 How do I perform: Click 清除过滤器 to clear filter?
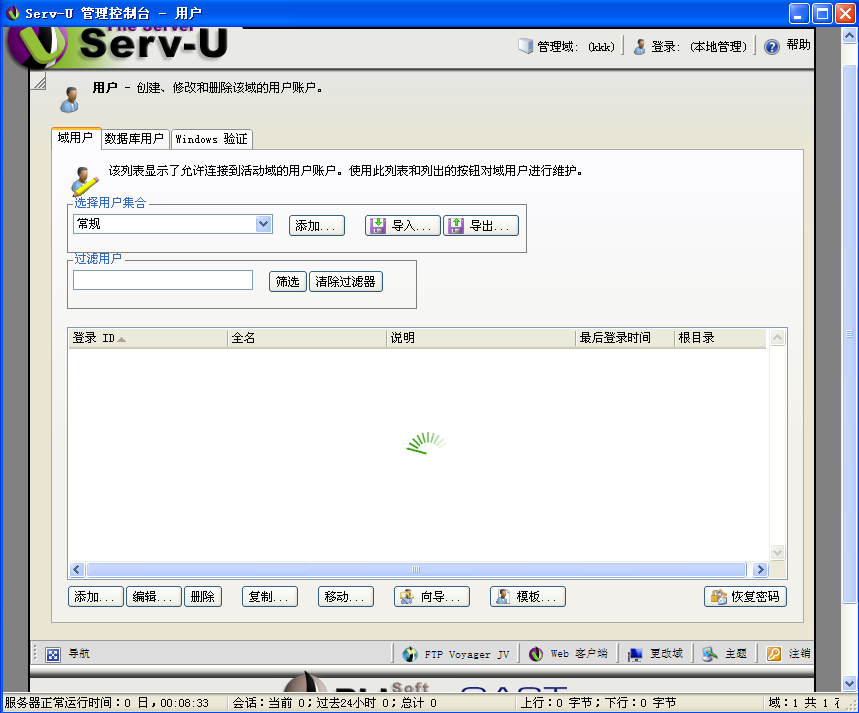click(346, 282)
